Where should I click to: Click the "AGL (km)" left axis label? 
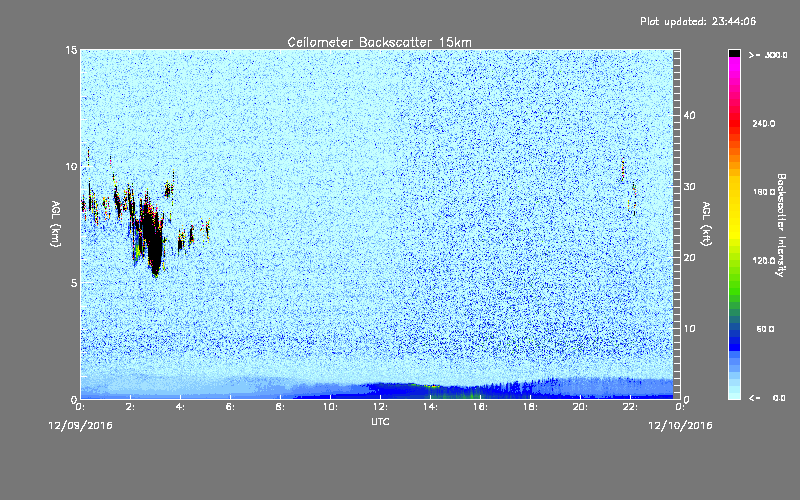pyautogui.click(x=56, y=223)
